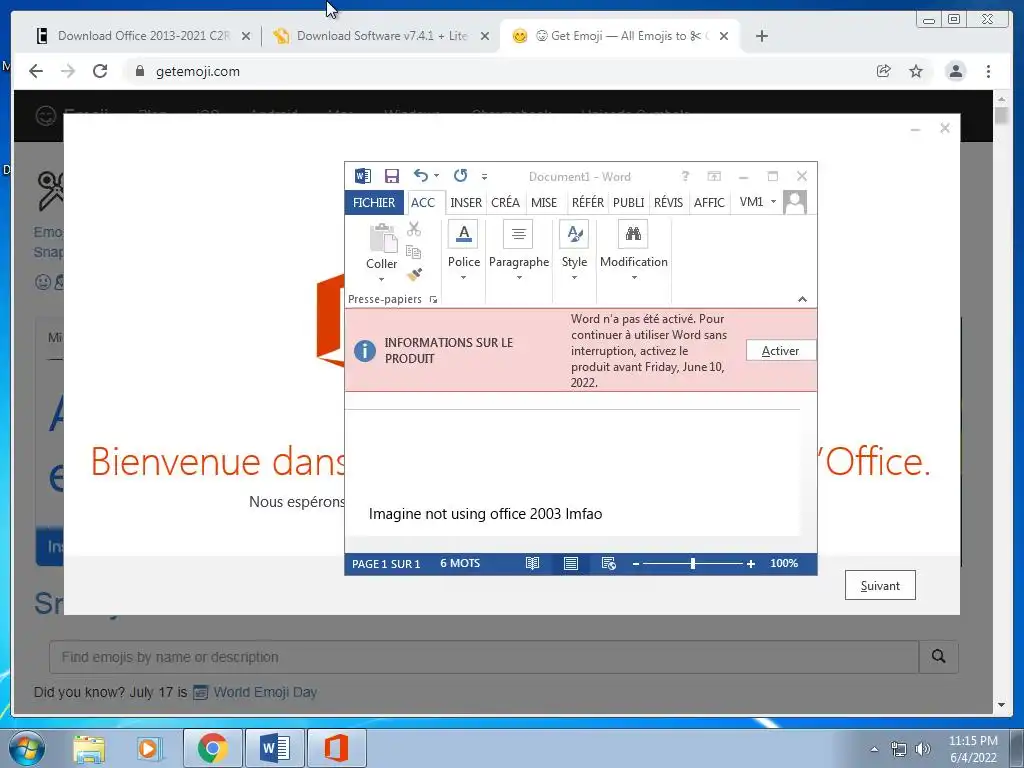The height and width of the screenshot is (768, 1024).
Task: Open the Customize Quick Access Toolbar dropdown
Action: [x=484, y=176]
